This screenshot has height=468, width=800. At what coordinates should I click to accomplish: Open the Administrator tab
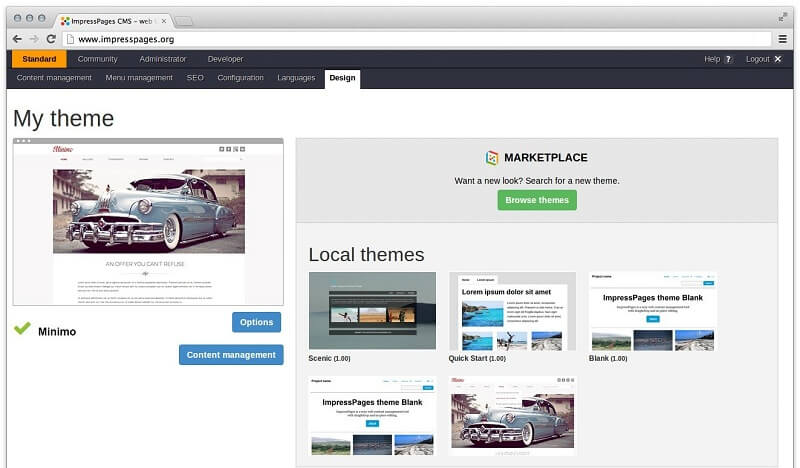pos(163,59)
